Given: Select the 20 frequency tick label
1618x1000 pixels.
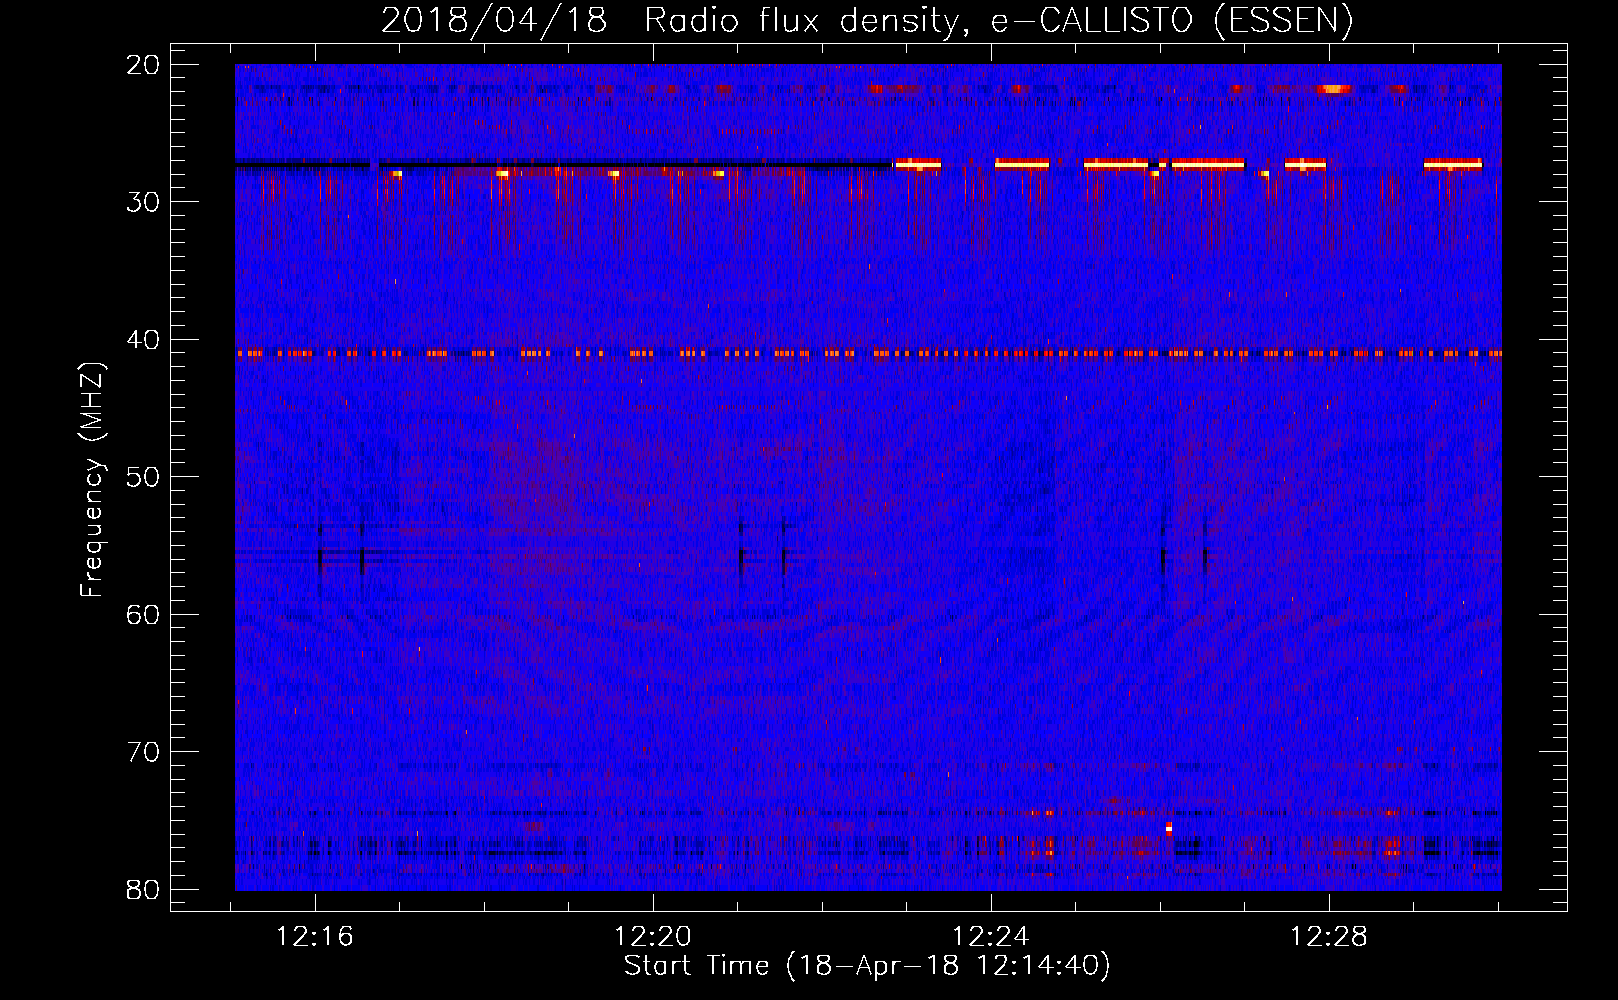Looking at the screenshot, I should pyautogui.click(x=144, y=65).
